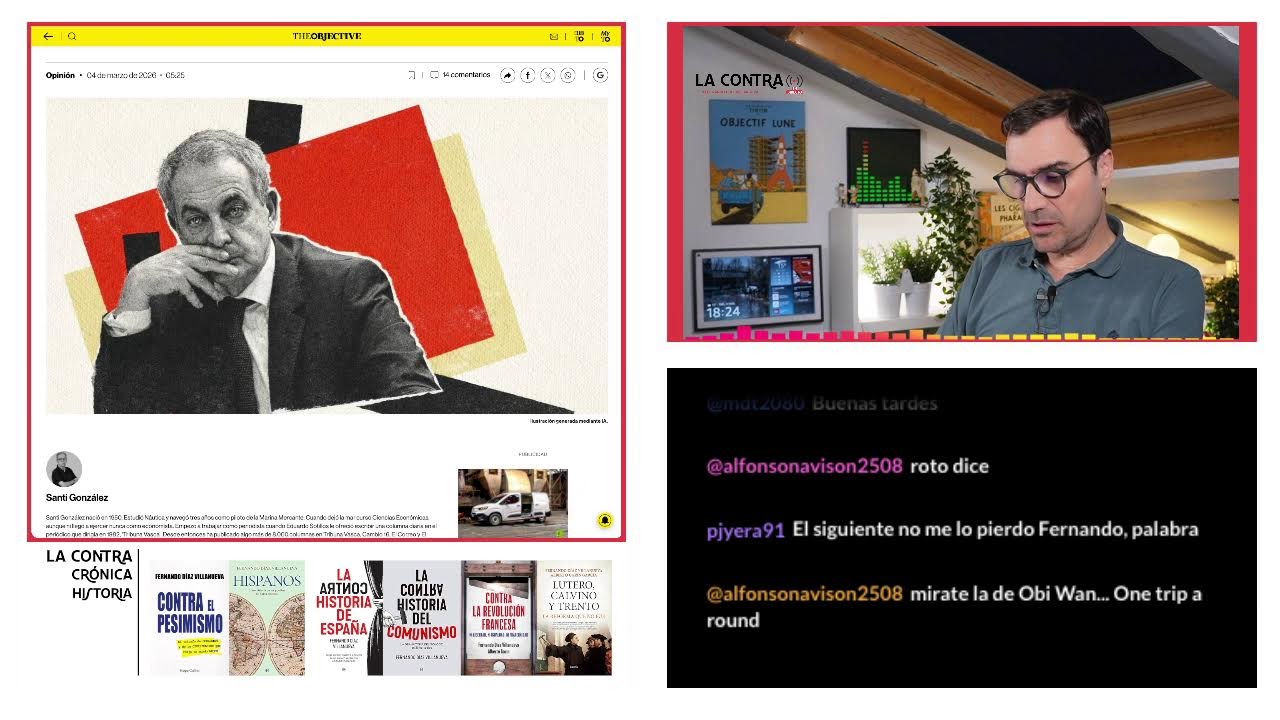Open the comments speech-bubble icon
This screenshot has height=720, width=1280.
click(x=434, y=75)
